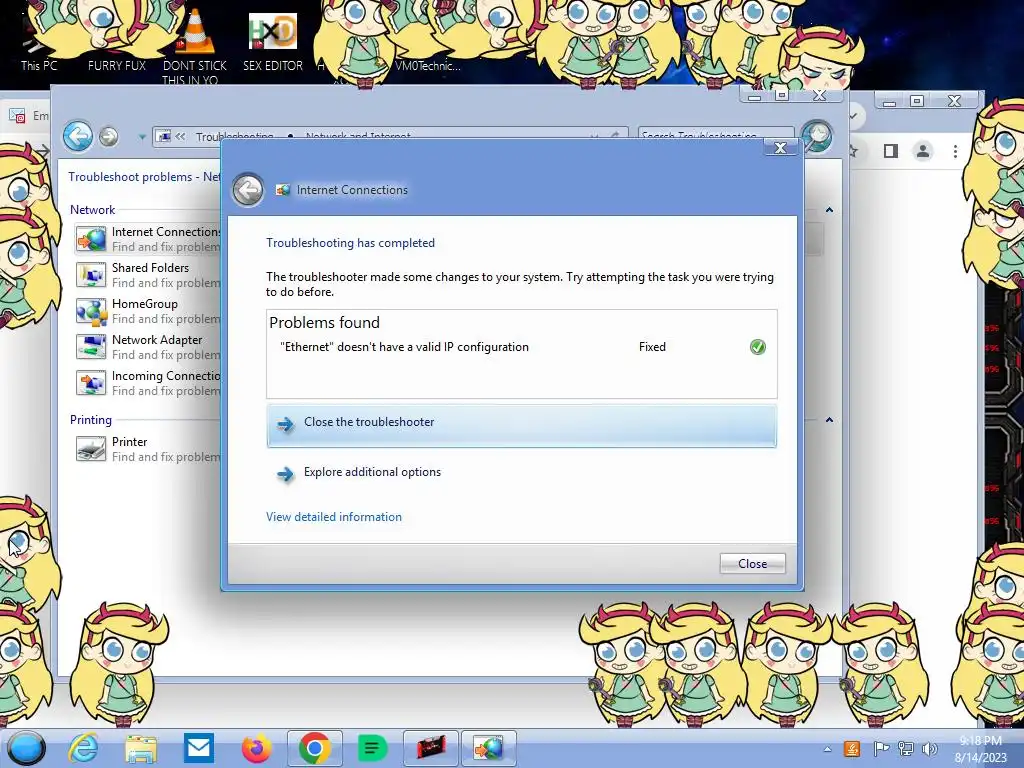Screen dimensions: 1024x768
Task: Click the taskbar clock showing 9:18 PM
Action: tap(980, 749)
